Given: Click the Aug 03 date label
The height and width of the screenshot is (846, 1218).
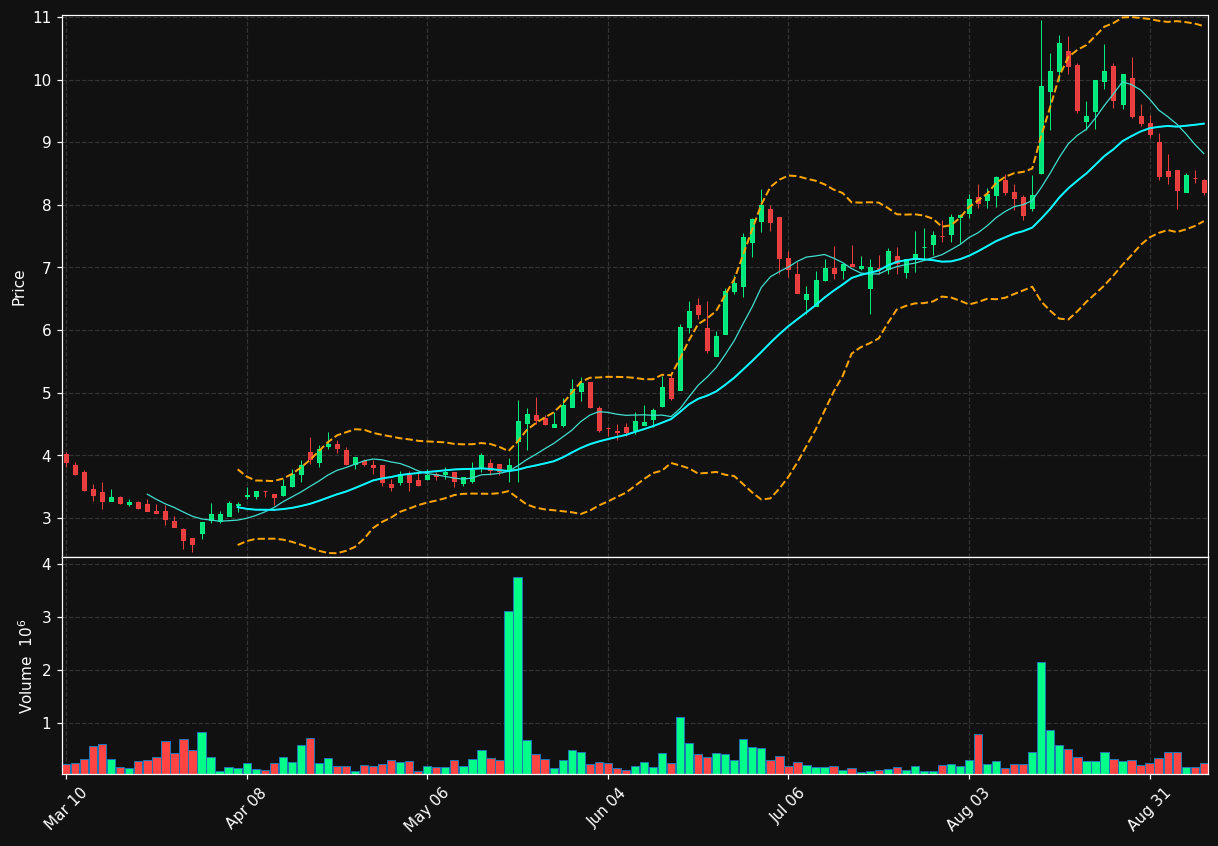Looking at the screenshot, I should pos(967,808).
